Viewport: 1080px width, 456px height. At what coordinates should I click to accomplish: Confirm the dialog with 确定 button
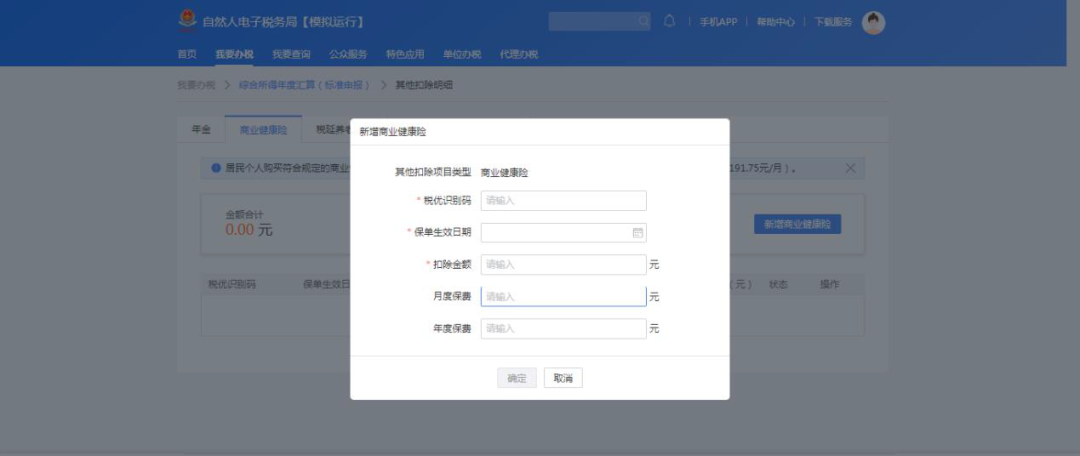[517, 378]
